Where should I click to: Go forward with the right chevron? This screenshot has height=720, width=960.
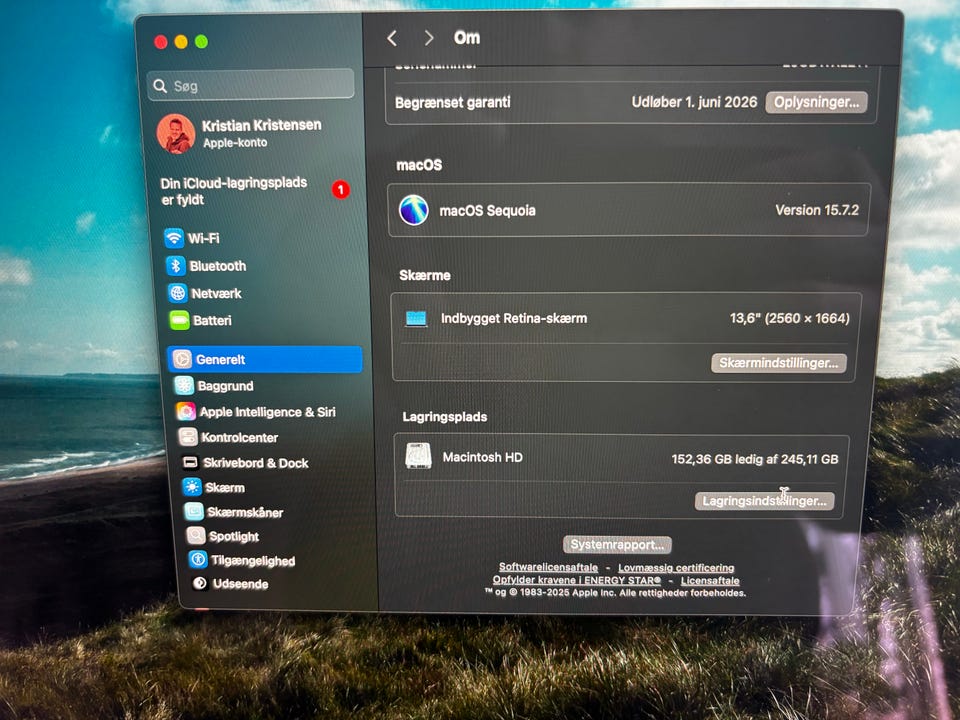(x=429, y=39)
